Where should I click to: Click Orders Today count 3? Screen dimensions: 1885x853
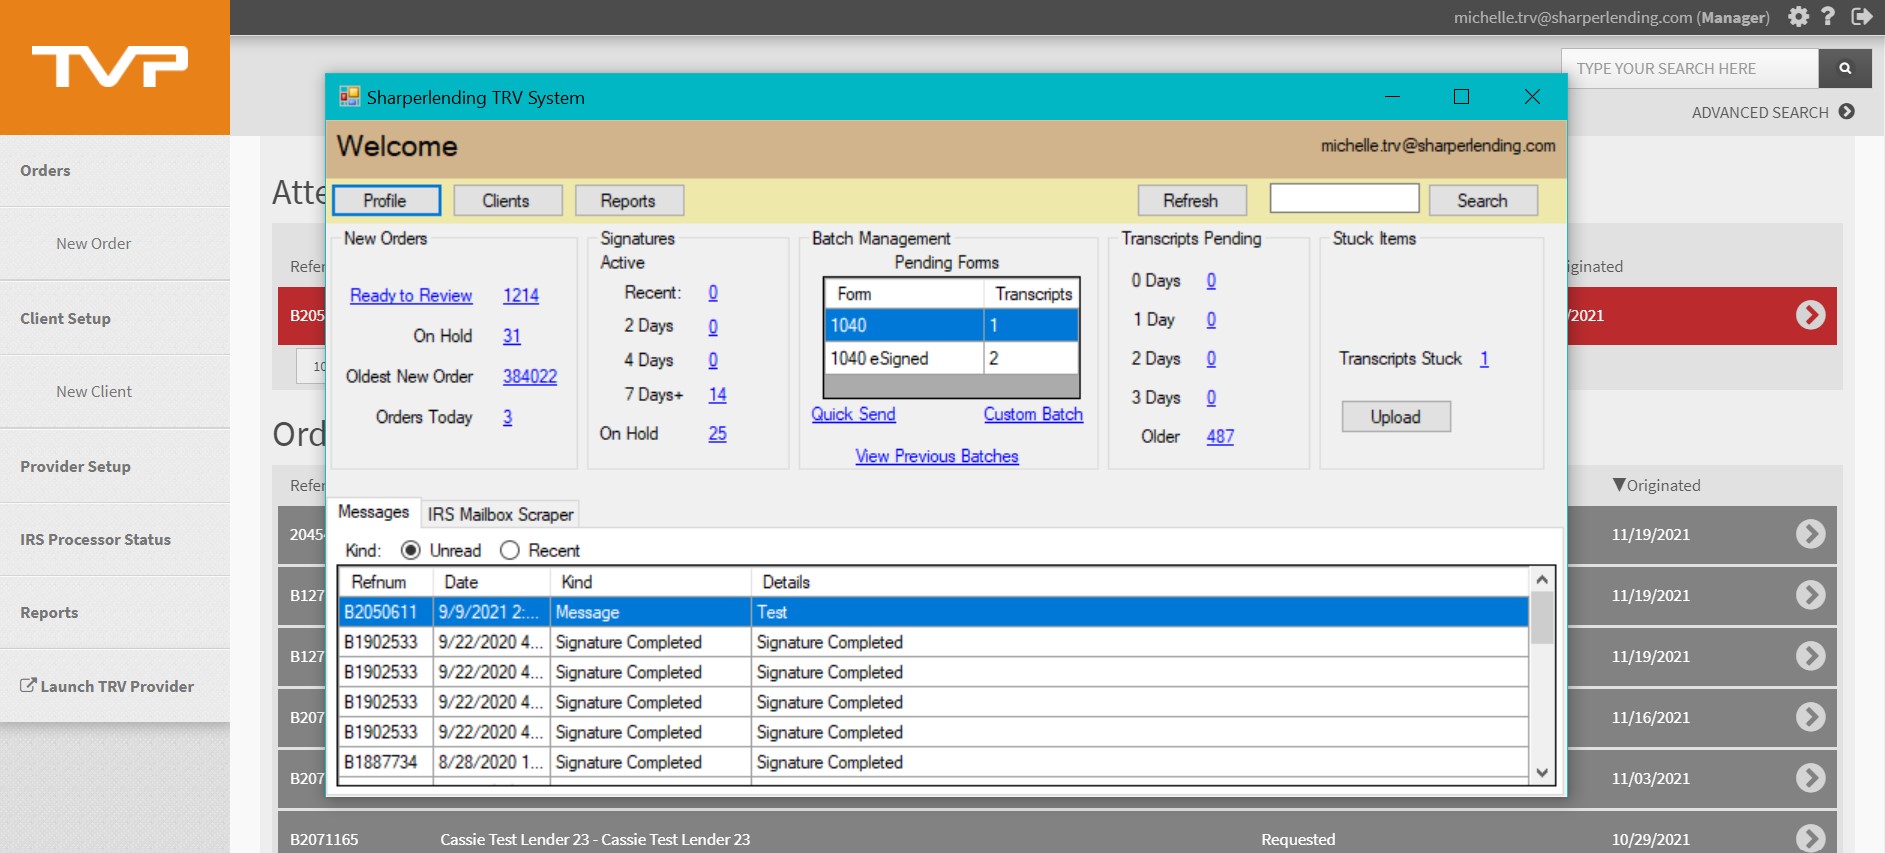point(508,417)
